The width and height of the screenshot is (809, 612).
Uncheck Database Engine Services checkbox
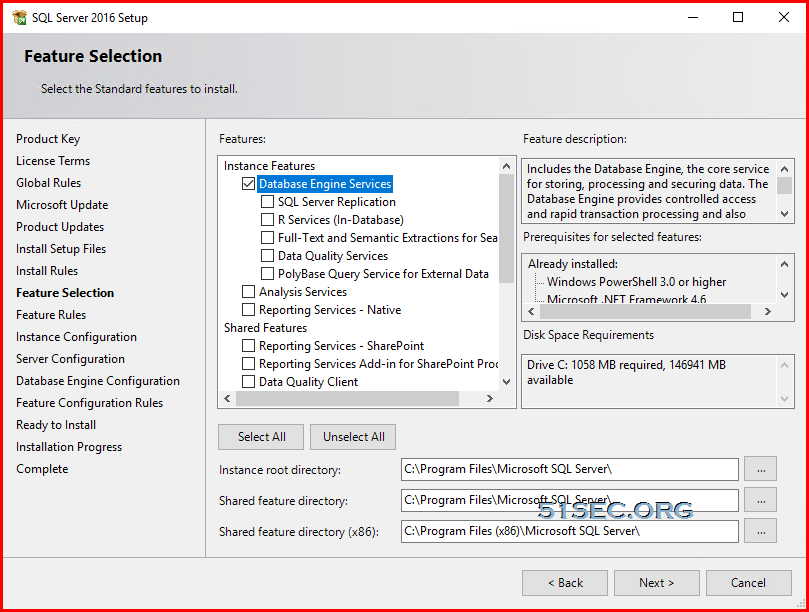(248, 184)
